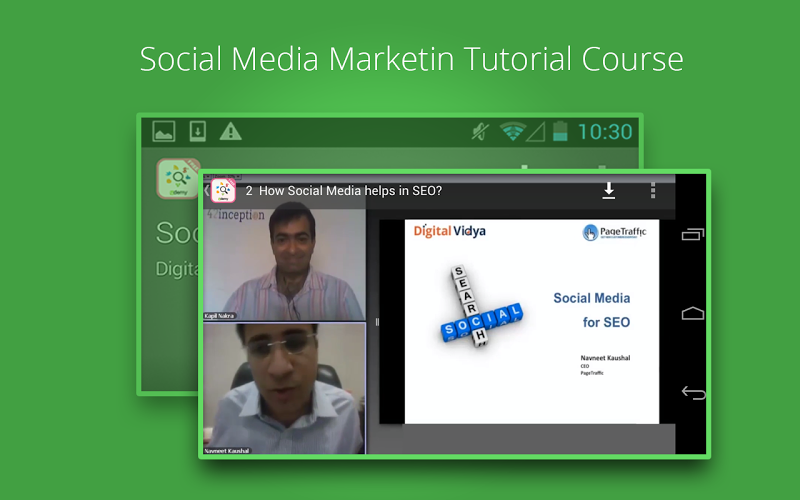
Task: Click the PageTraffic logo on slide
Action: 614,232
